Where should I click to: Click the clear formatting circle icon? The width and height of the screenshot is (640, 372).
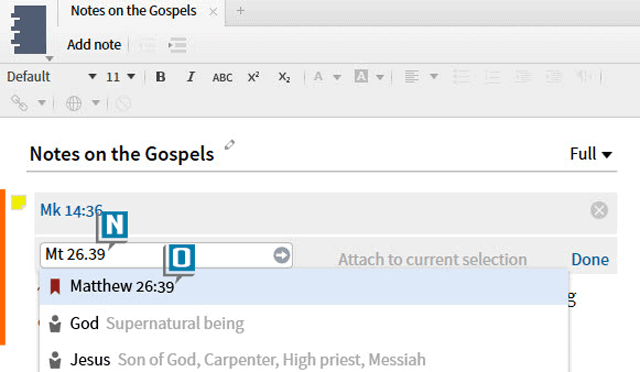click(x=123, y=104)
